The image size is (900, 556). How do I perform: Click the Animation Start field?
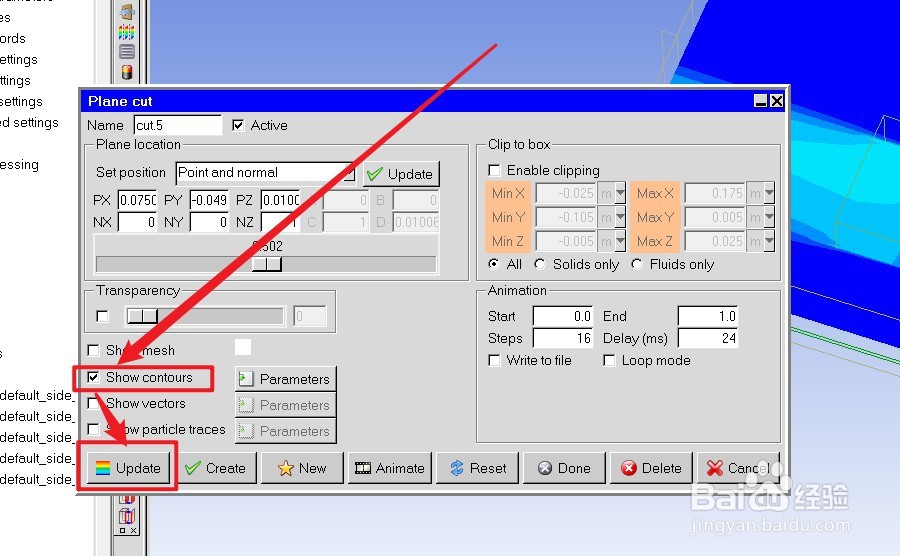[x=563, y=316]
